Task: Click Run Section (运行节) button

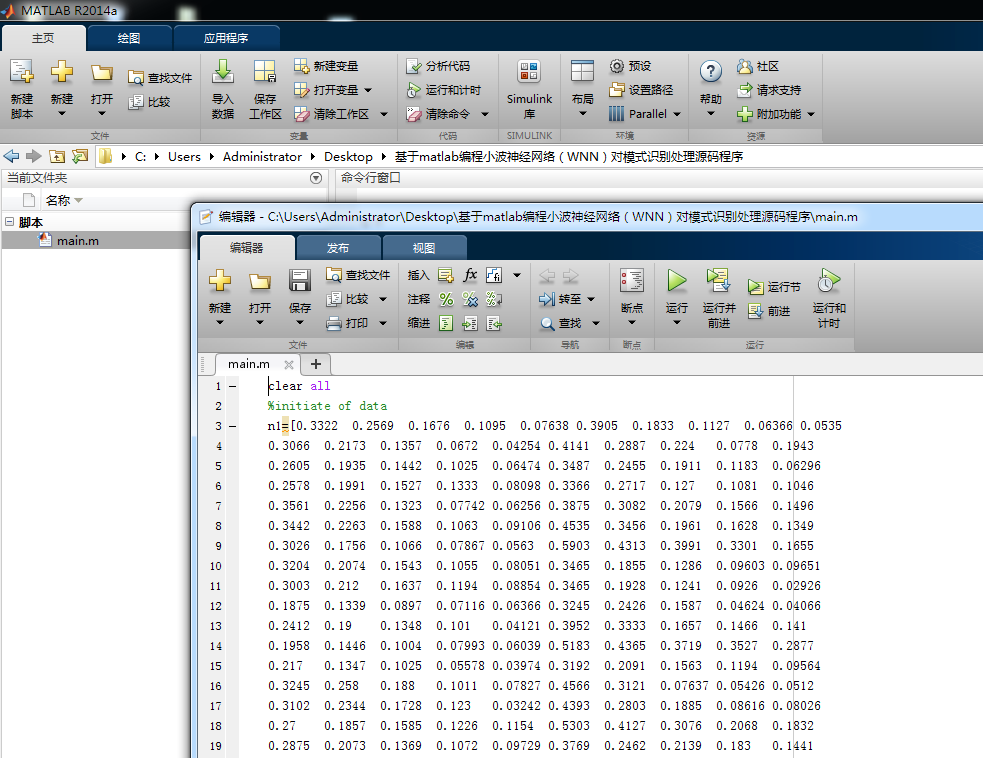Action: (774, 287)
